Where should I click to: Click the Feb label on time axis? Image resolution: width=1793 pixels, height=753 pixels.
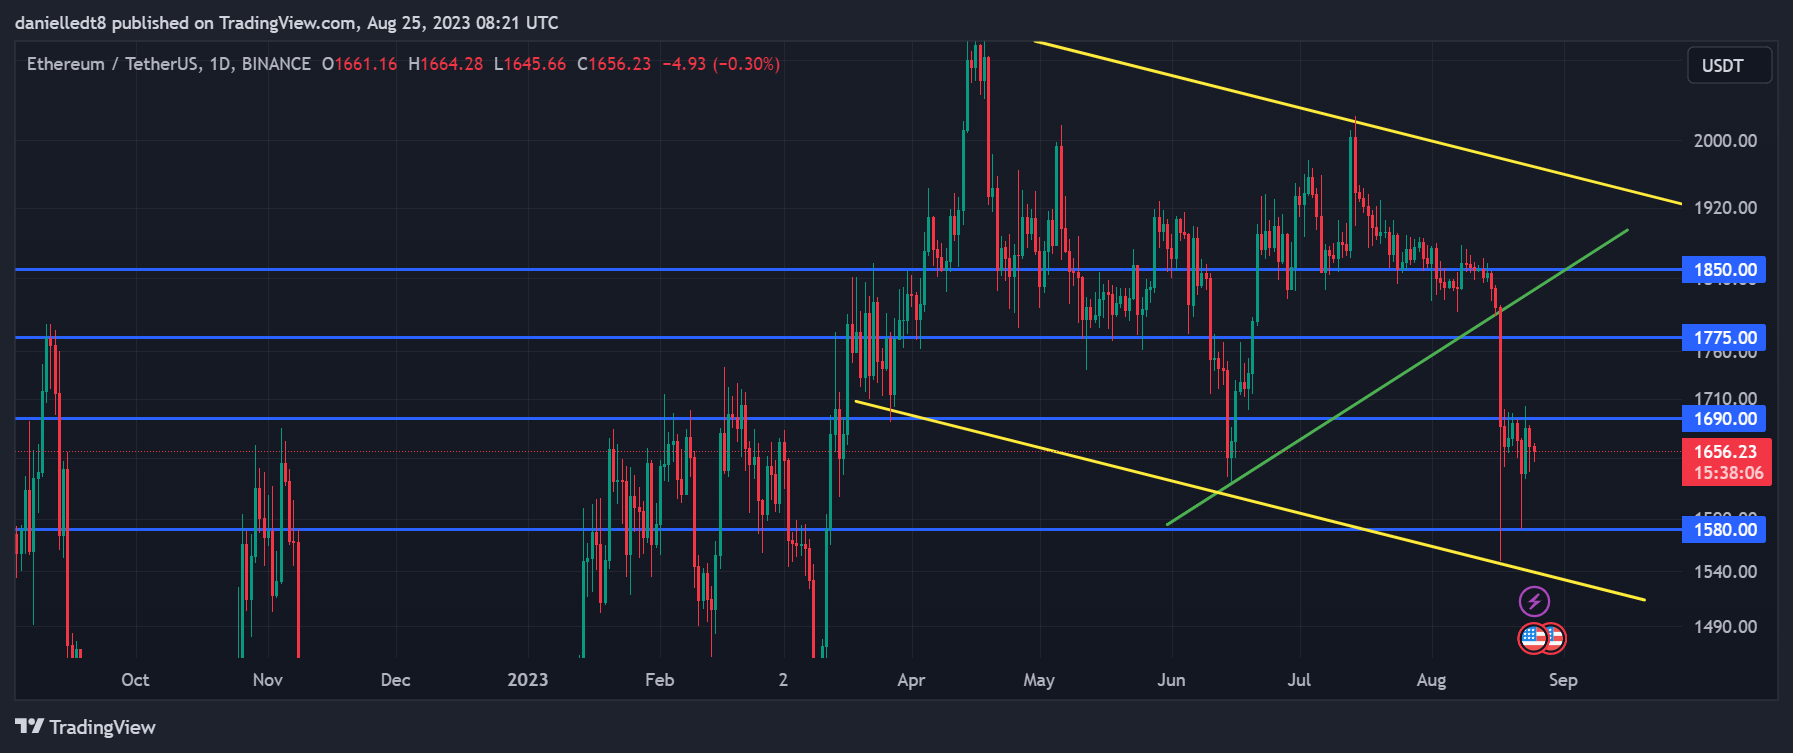(x=660, y=680)
